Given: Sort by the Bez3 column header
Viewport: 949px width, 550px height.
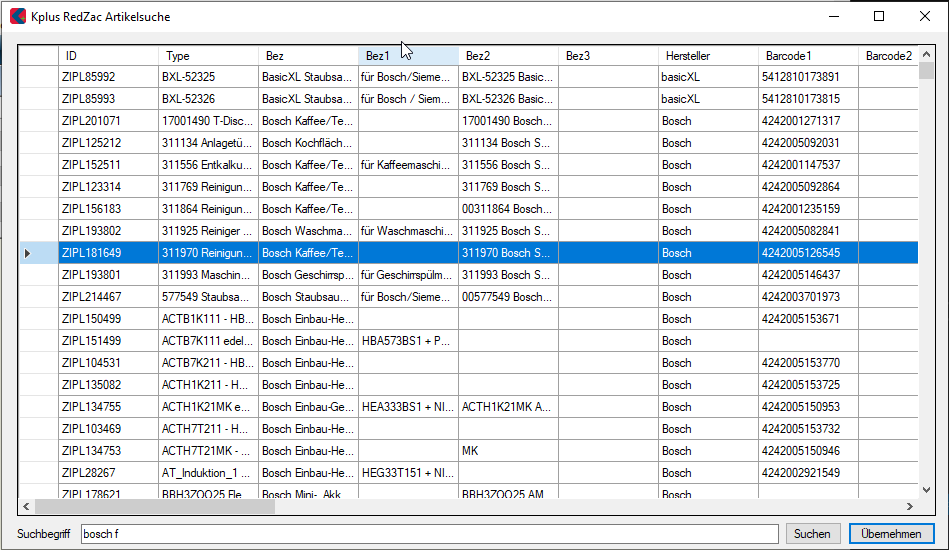Looking at the screenshot, I should 608,56.
